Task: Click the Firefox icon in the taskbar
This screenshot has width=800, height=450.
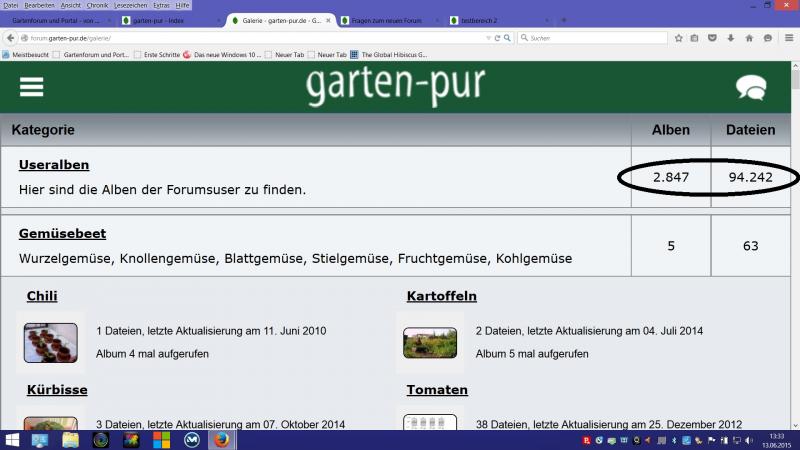Action: [x=221, y=440]
